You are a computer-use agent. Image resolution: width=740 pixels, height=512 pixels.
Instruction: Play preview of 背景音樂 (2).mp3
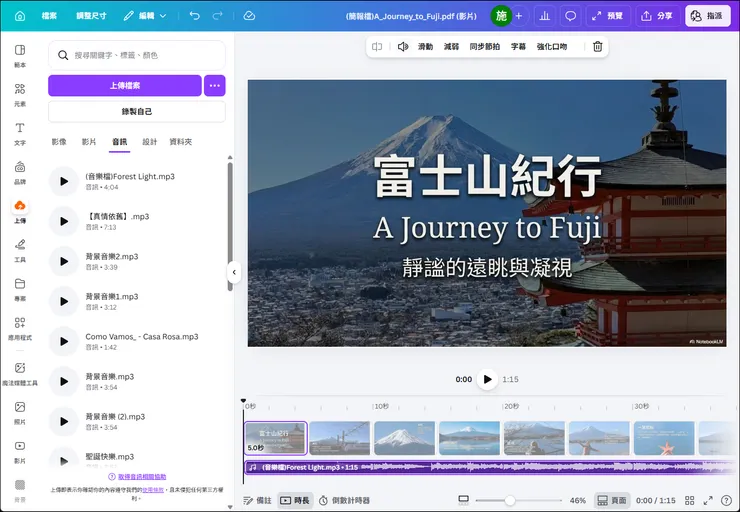click(x=64, y=421)
